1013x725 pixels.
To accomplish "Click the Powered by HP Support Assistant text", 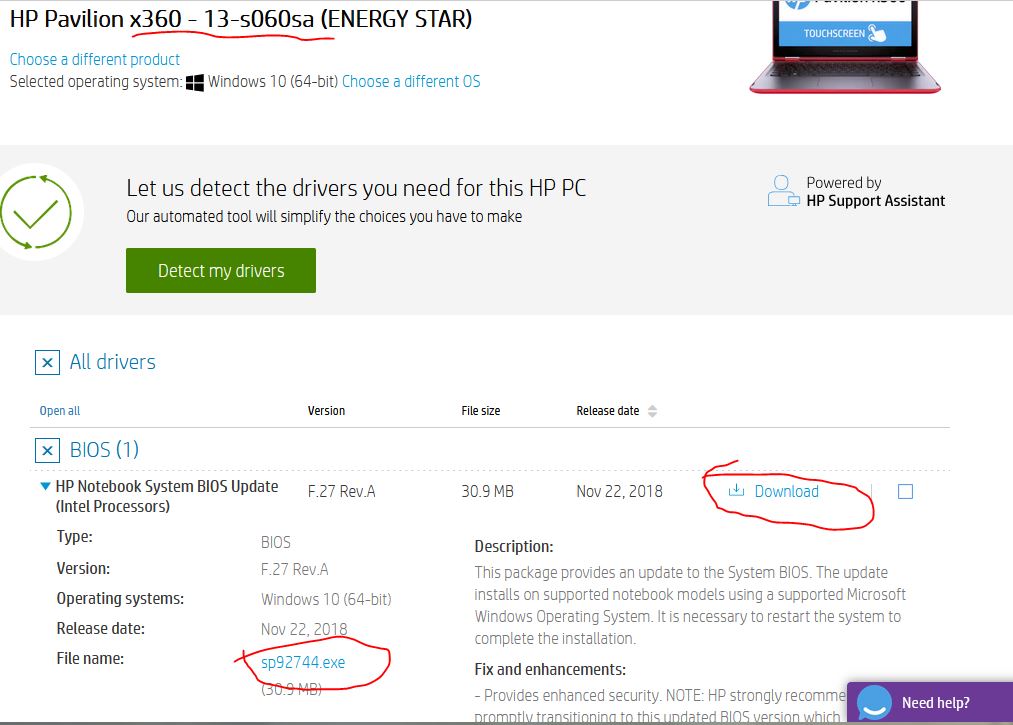I will point(875,192).
